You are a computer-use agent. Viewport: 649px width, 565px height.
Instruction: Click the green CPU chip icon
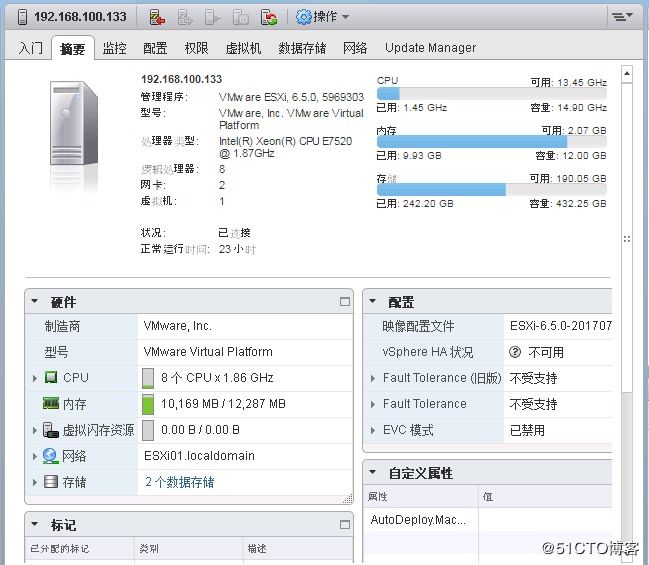pos(51,377)
